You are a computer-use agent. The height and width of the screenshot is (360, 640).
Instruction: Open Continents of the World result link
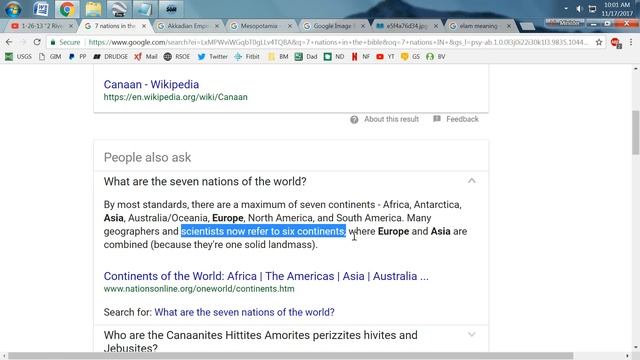tap(266, 276)
